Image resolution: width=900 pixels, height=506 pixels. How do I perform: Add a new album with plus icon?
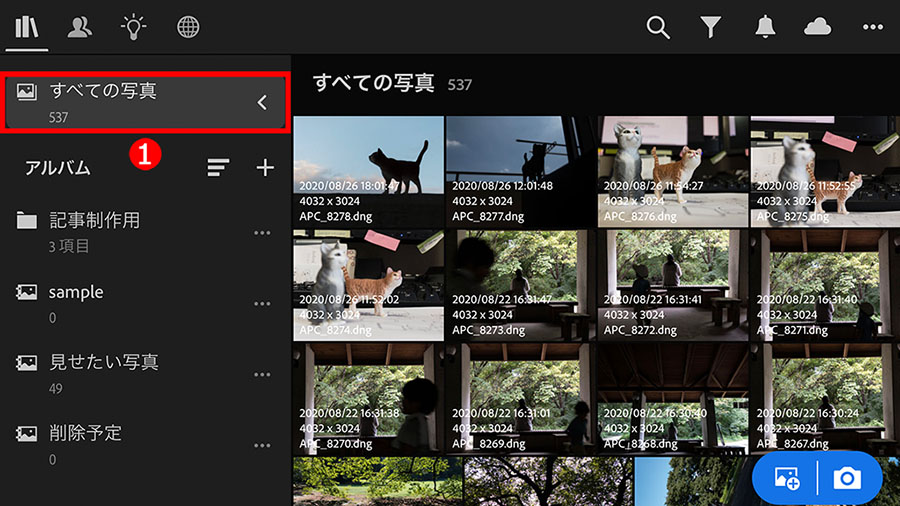[265, 168]
